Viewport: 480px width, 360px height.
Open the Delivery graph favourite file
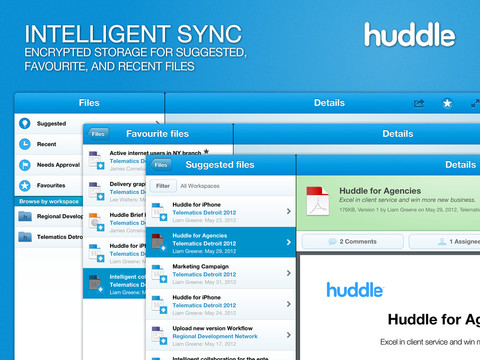pos(115,191)
